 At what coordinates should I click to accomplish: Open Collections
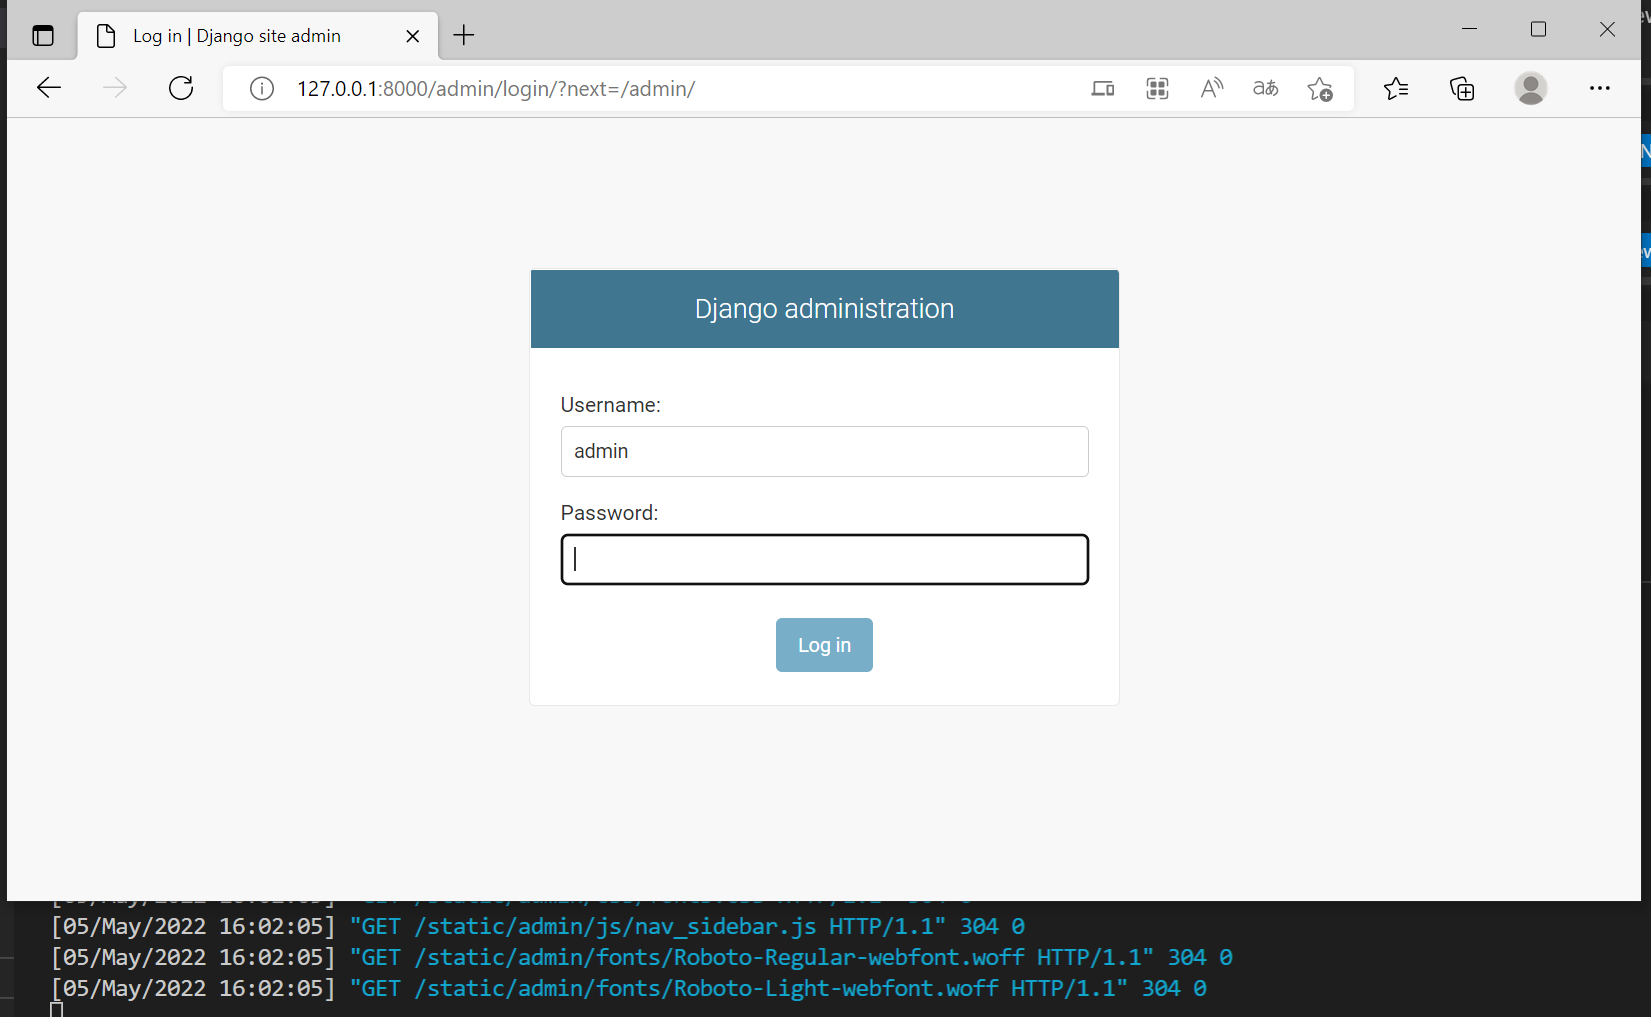(x=1462, y=89)
